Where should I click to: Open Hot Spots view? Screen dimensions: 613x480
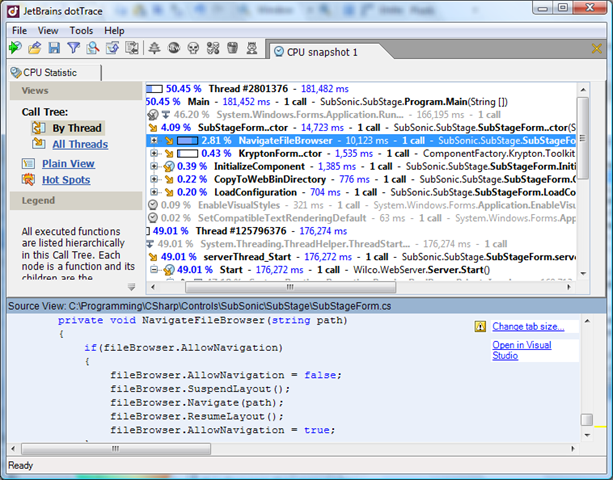click(66, 180)
